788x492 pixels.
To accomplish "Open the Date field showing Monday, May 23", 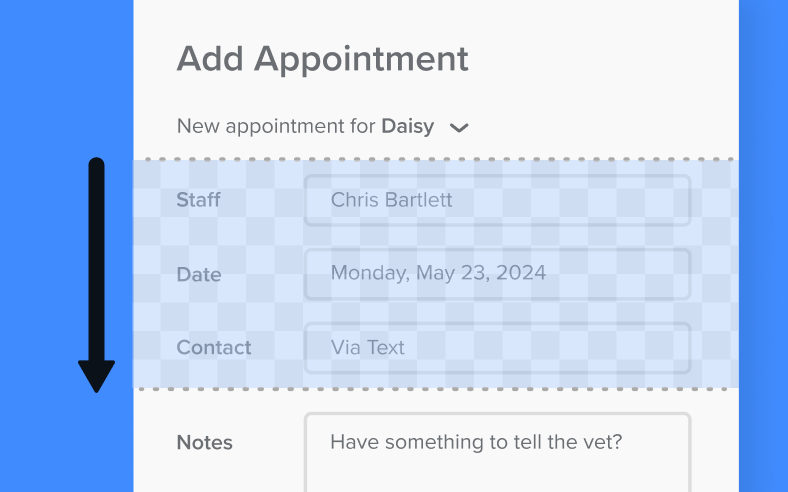I will pyautogui.click(x=497, y=273).
